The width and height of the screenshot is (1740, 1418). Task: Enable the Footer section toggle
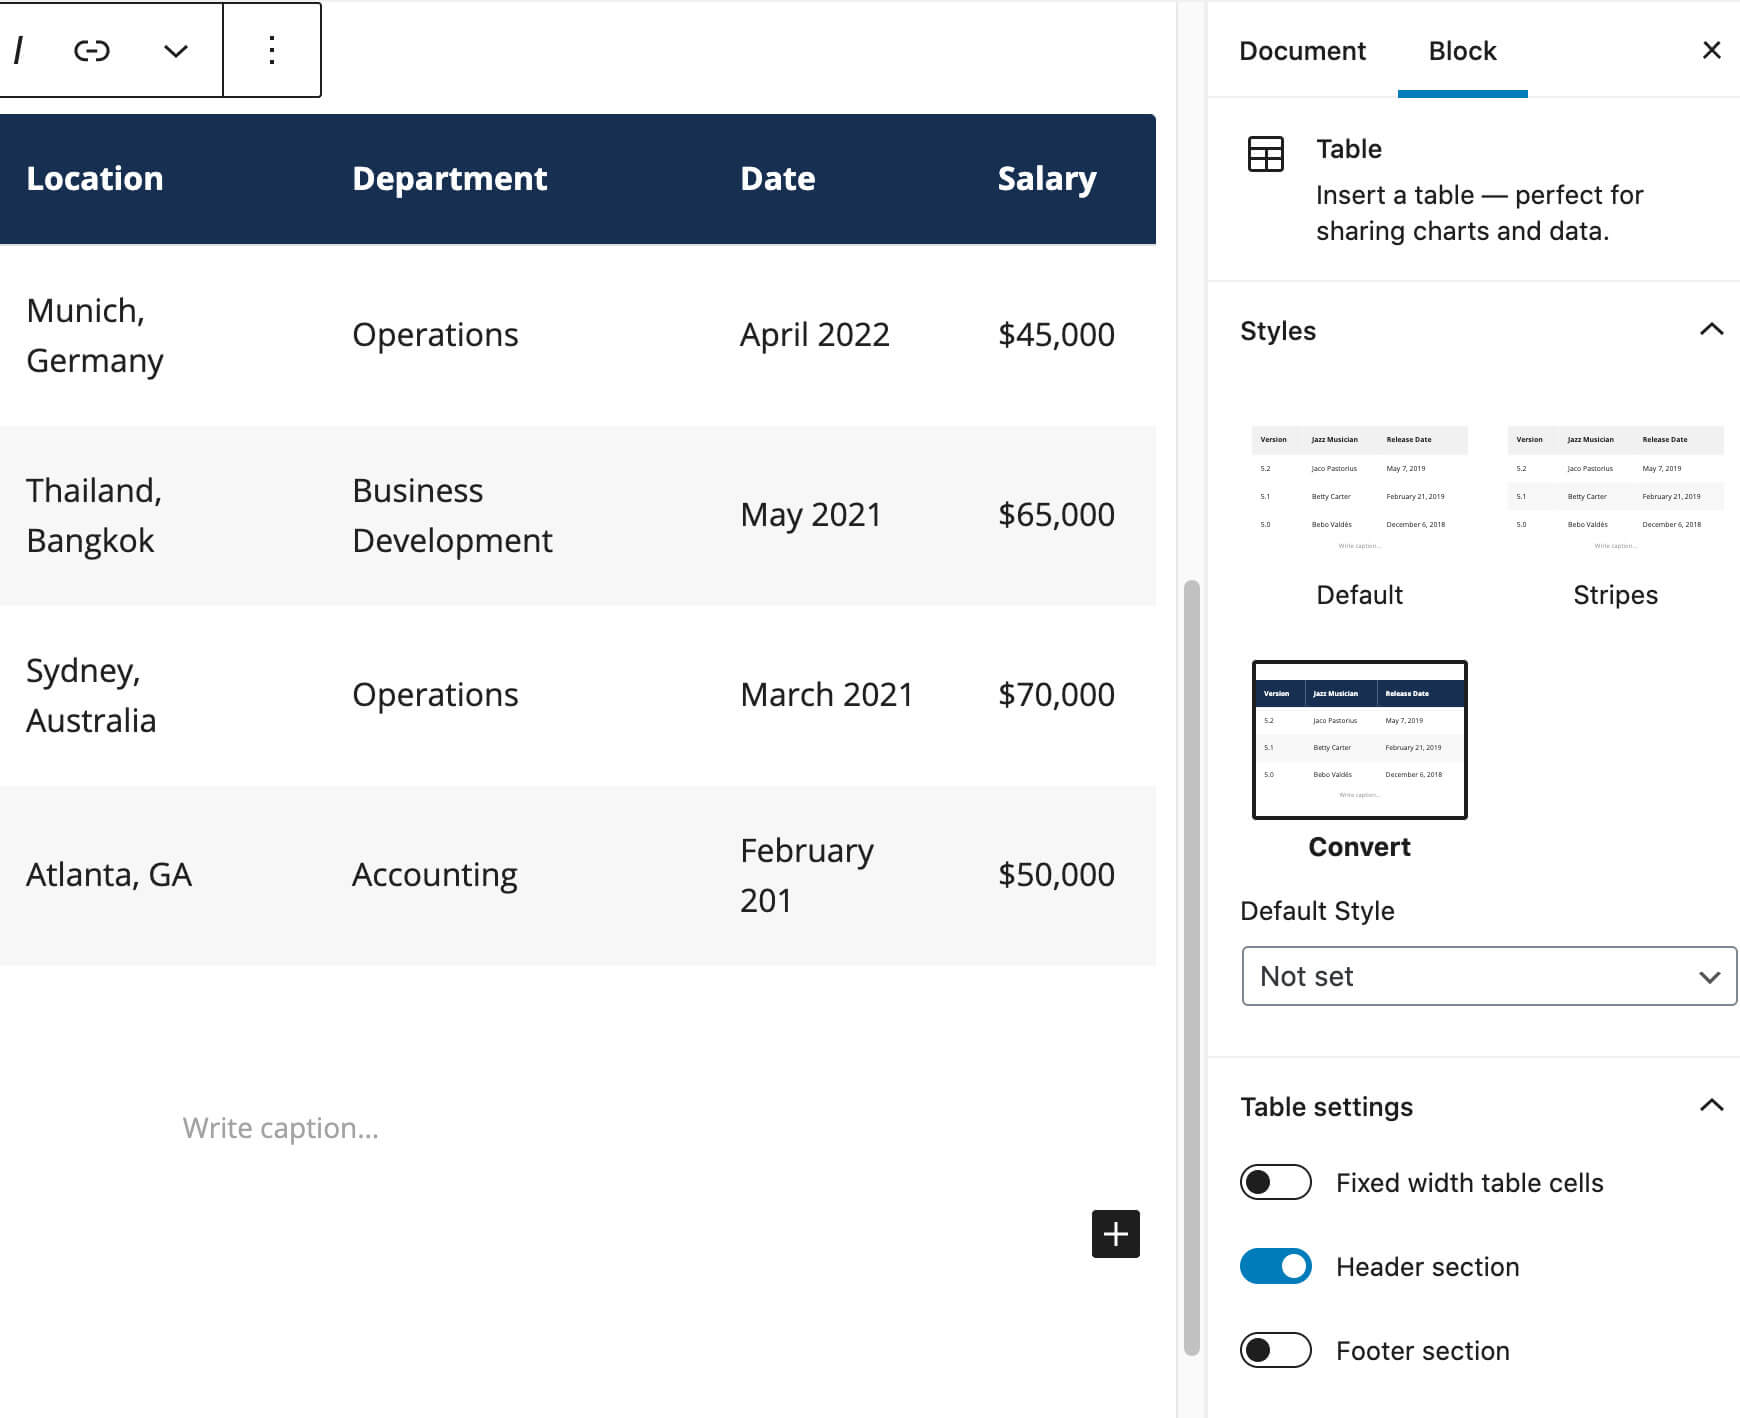tap(1275, 1350)
